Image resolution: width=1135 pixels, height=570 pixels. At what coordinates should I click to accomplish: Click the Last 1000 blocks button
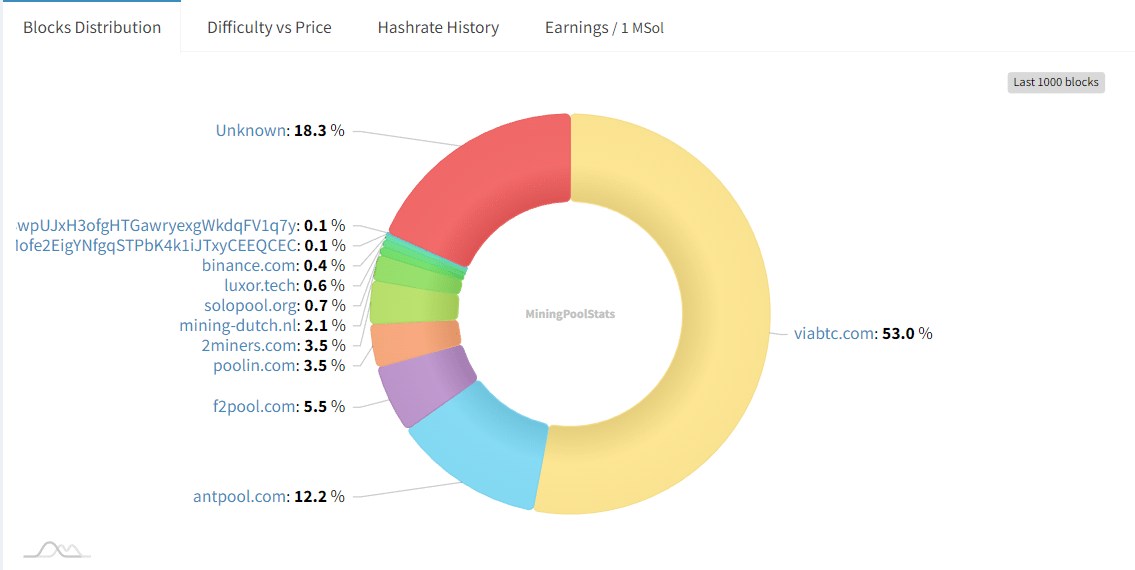(x=1056, y=83)
